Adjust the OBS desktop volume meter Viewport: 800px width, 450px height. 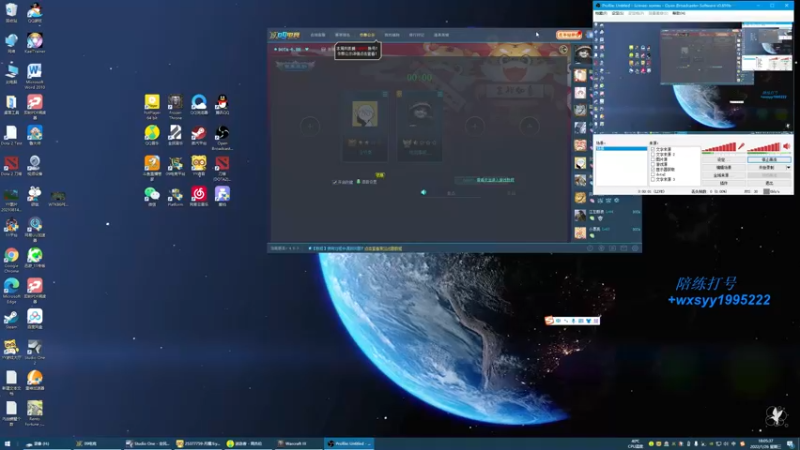pos(764,147)
